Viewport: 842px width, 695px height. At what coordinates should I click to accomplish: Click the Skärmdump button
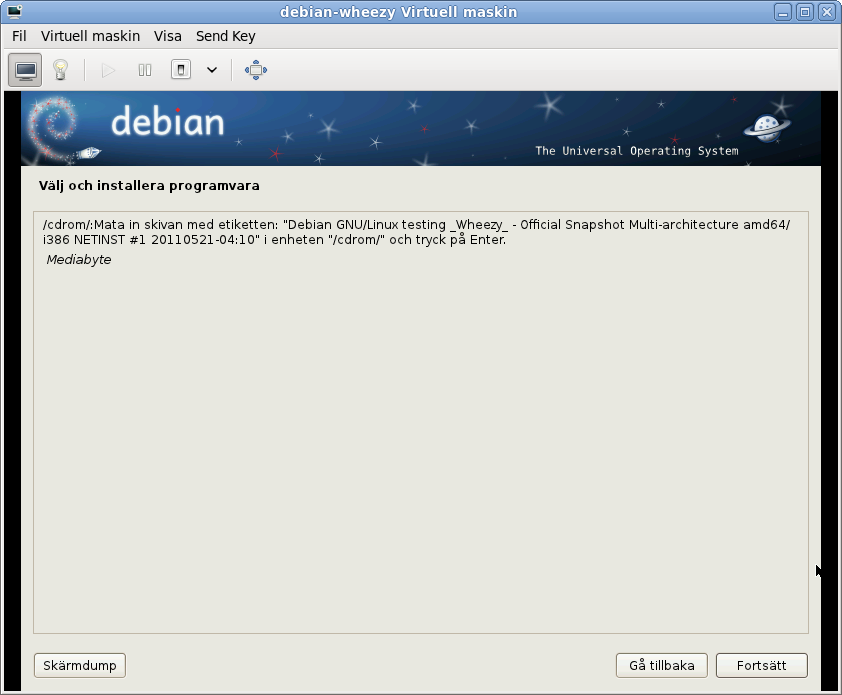point(79,665)
